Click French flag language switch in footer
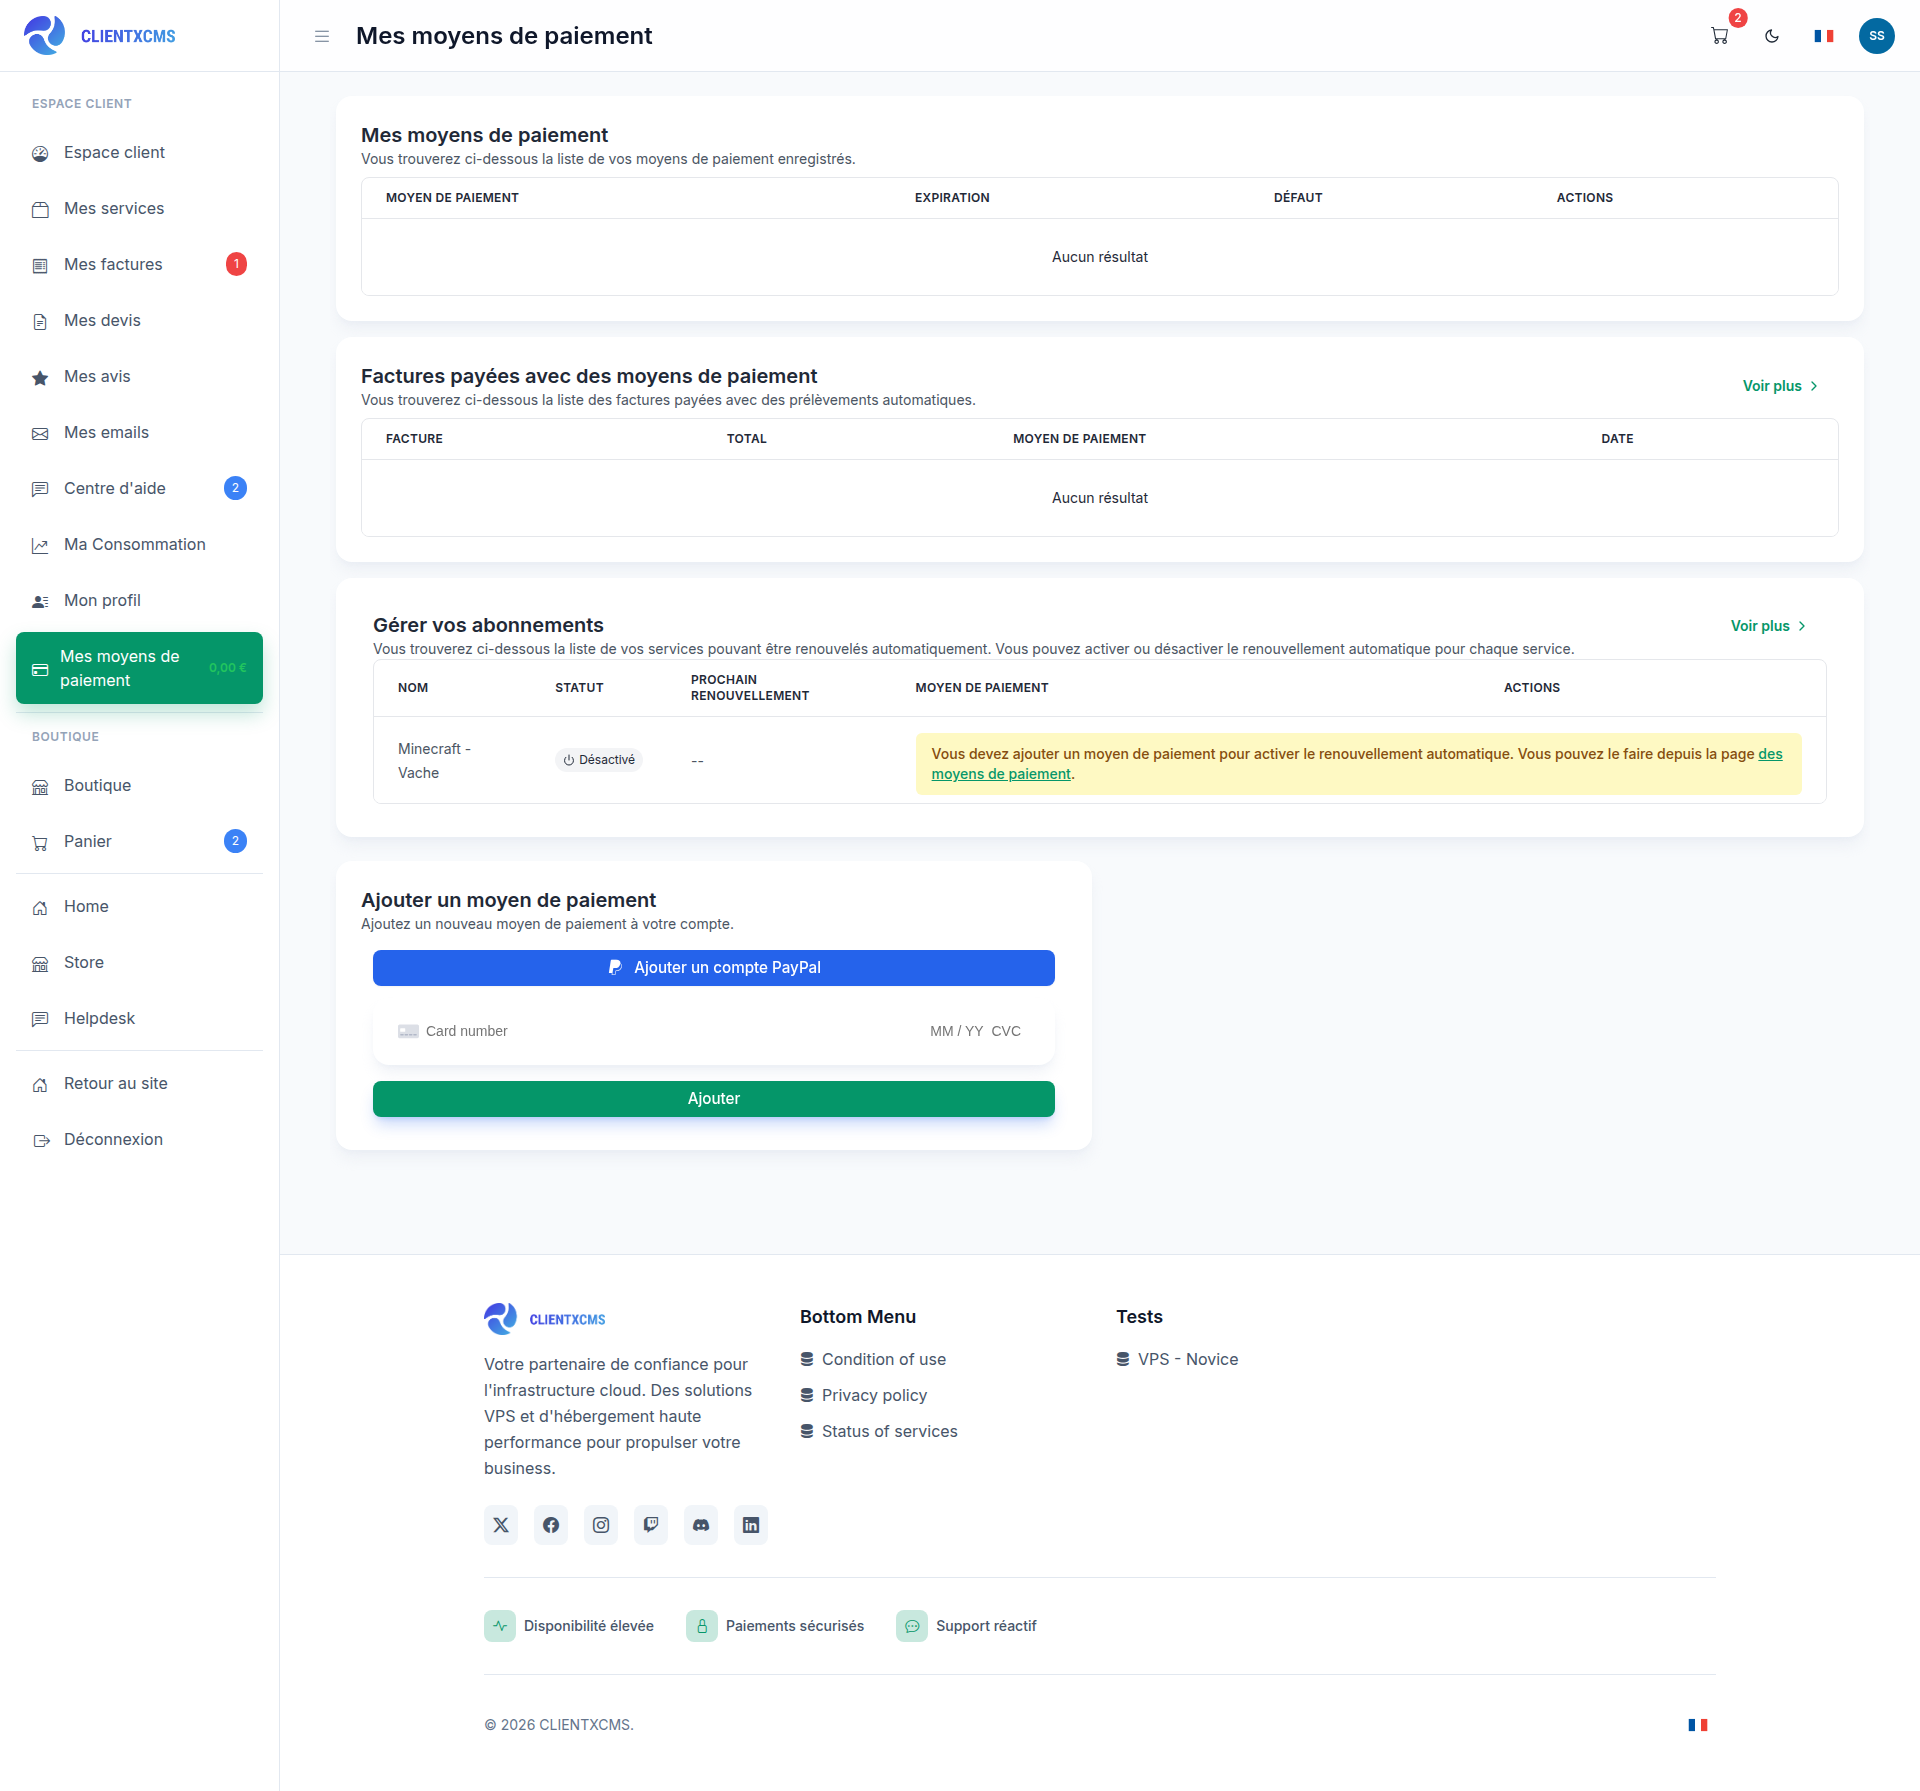The width and height of the screenshot is (1920, 1791). coord(1698,1725)
